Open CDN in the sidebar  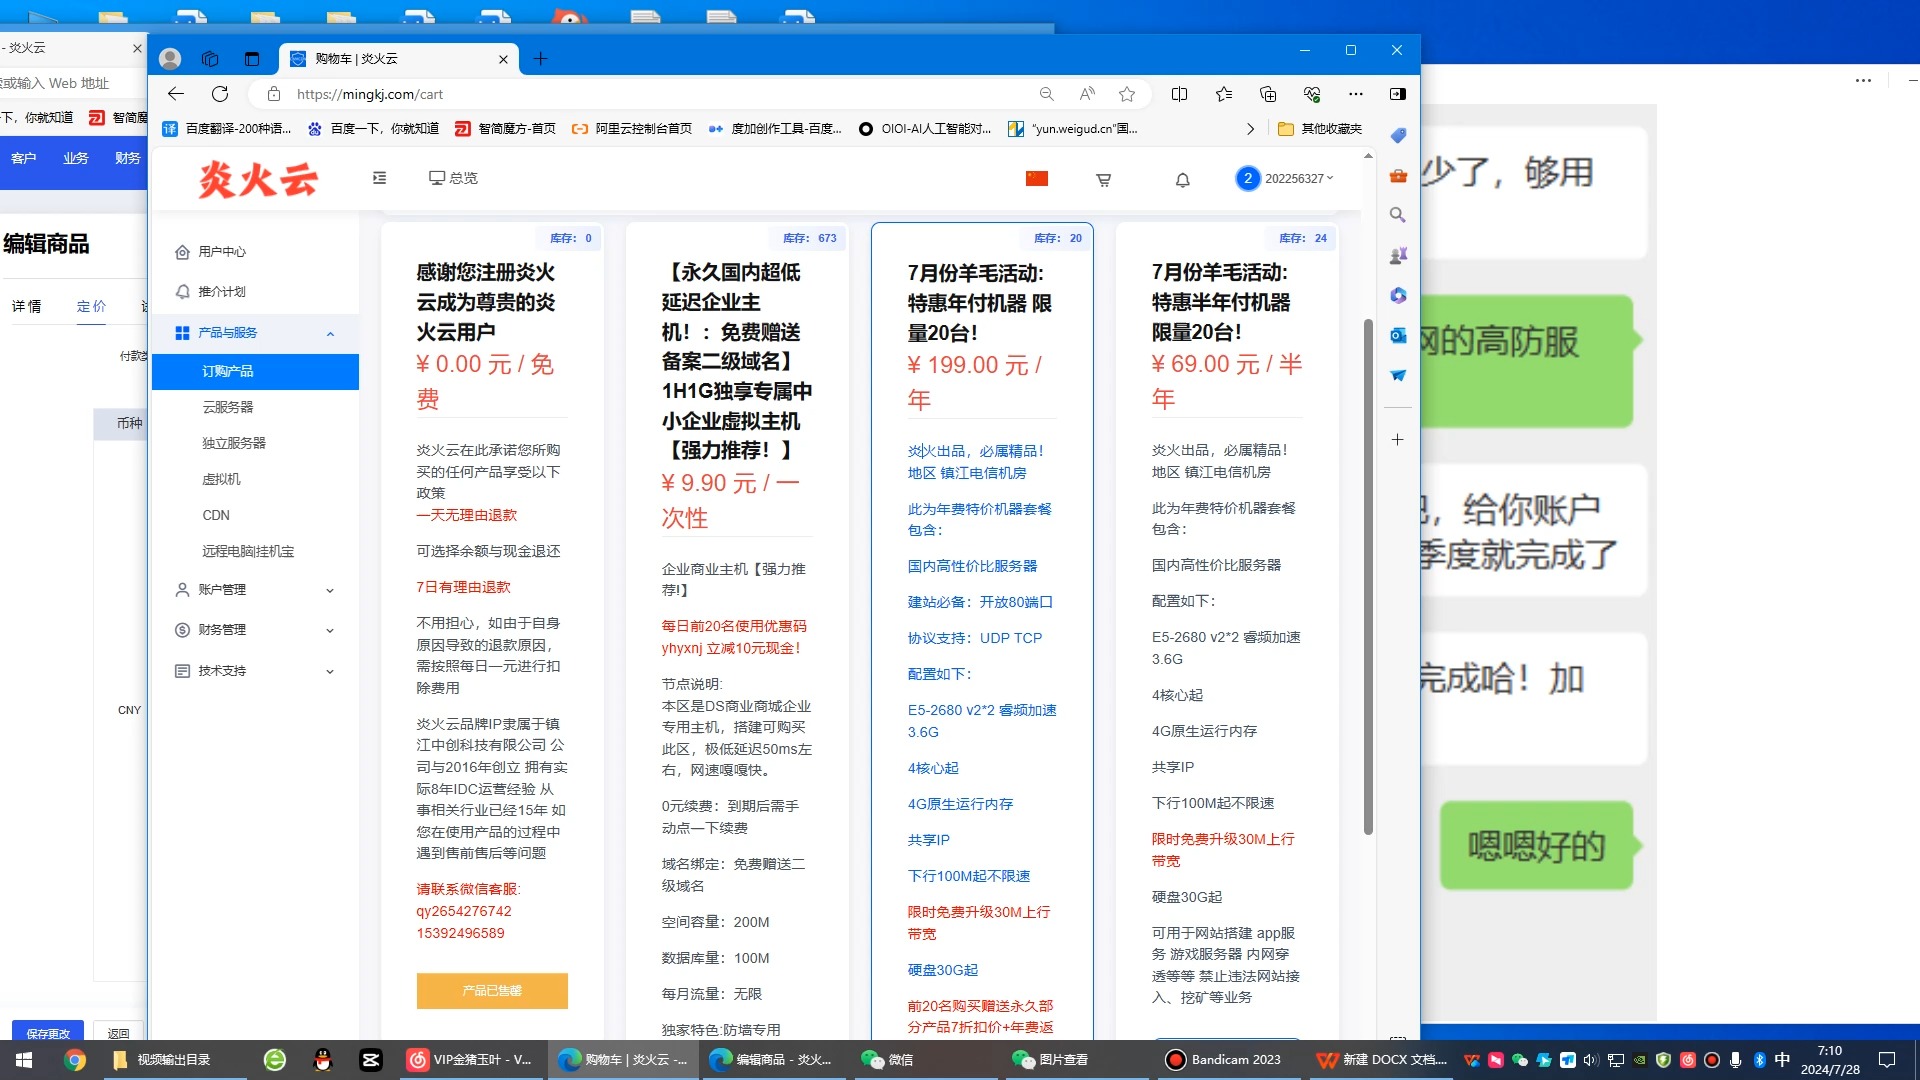216,516
